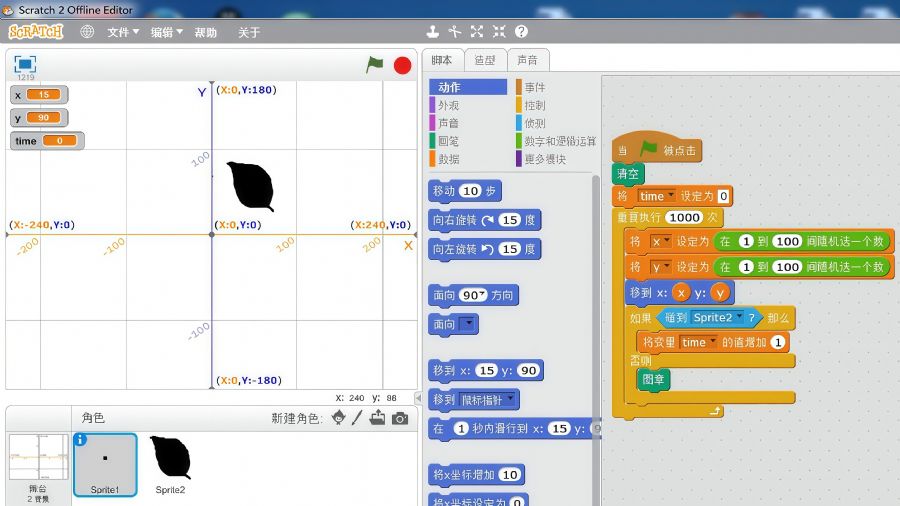The height and width of the screenshot is (506, 900).
Task: Click the green flag to run
Action: (x=375, y=65)
